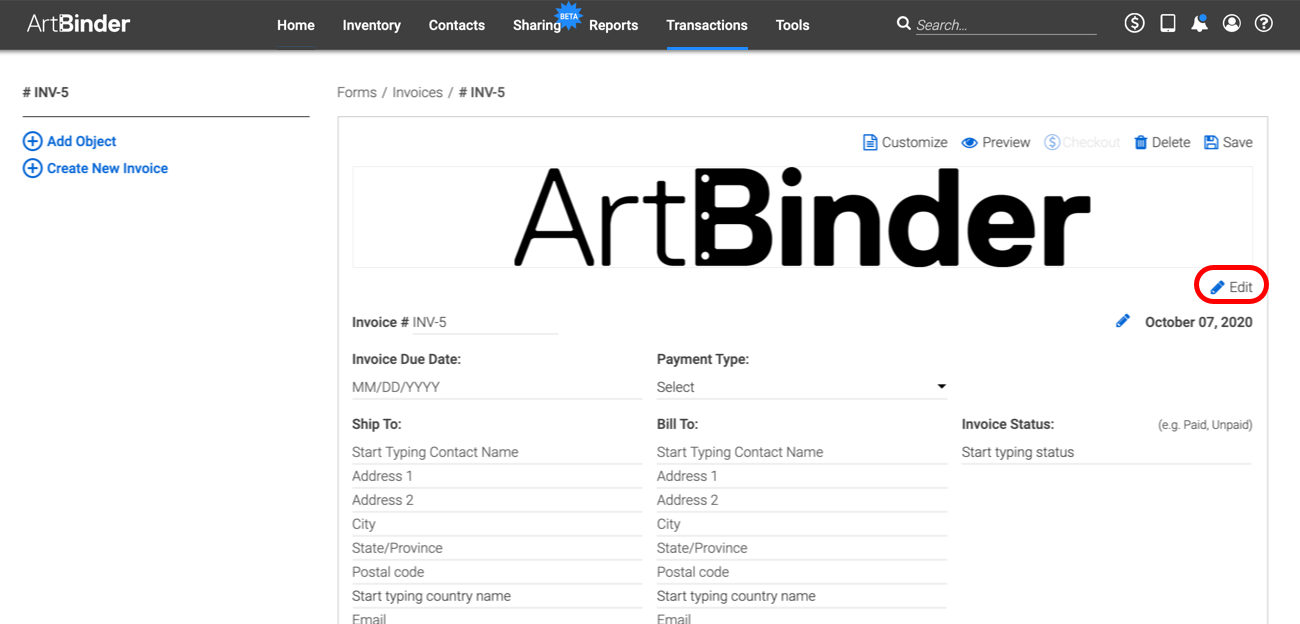This screenshot has height=624, width=1300.
Task: Click the Invoice Due Date field
Action: 497,387
